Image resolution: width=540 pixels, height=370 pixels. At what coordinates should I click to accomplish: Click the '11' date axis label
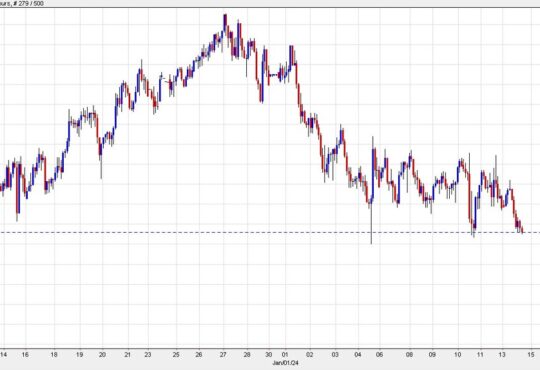tap(480, 354)
